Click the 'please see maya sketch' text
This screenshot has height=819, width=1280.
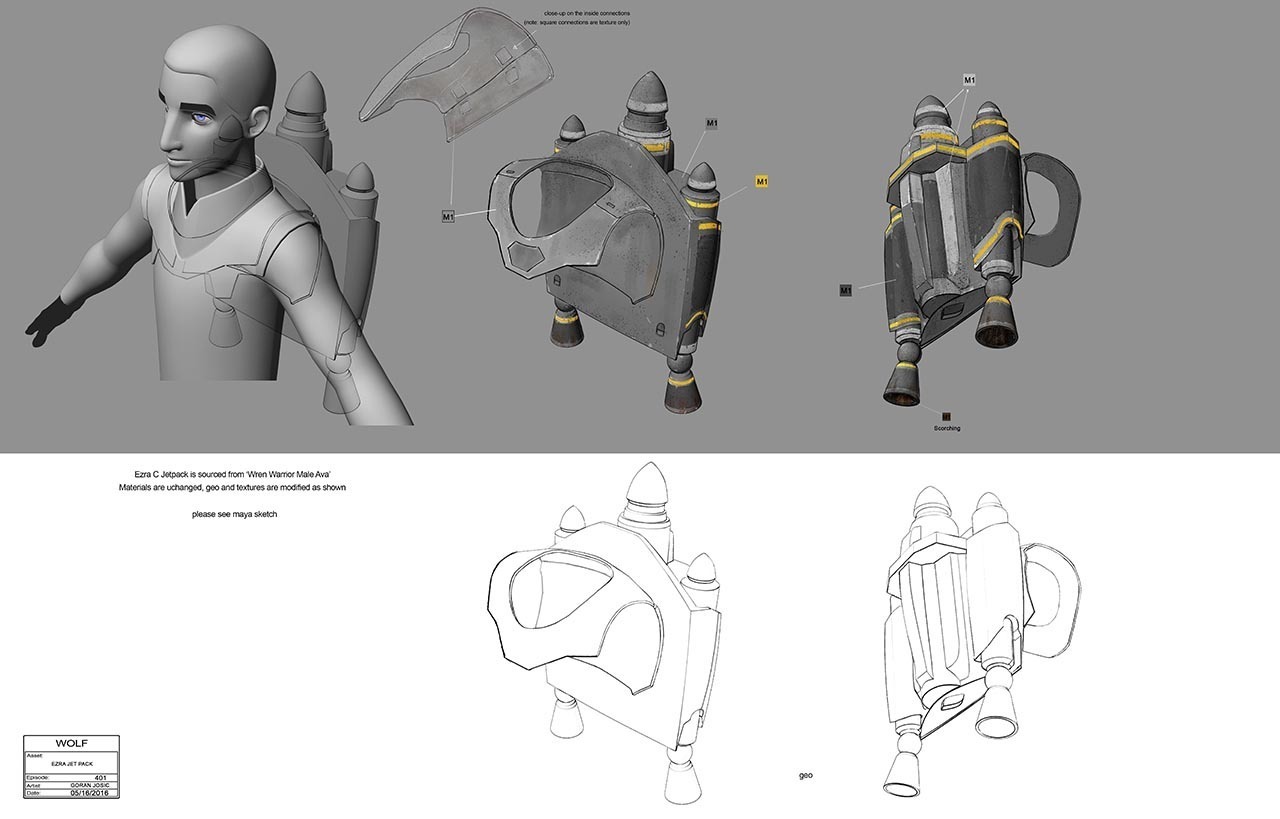[x=234, y=514]
